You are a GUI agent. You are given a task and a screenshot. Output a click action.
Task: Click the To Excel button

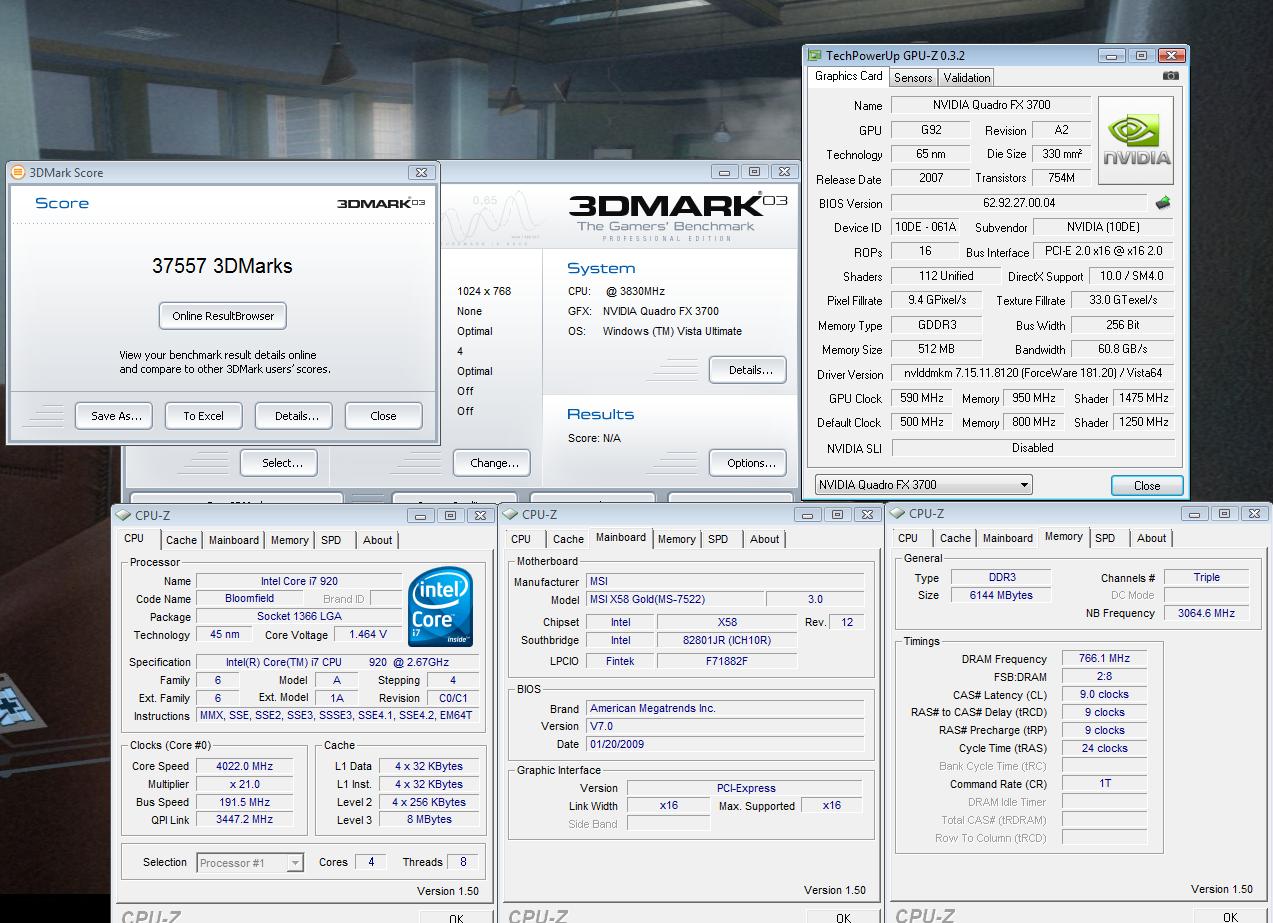(x=203, y=416)
